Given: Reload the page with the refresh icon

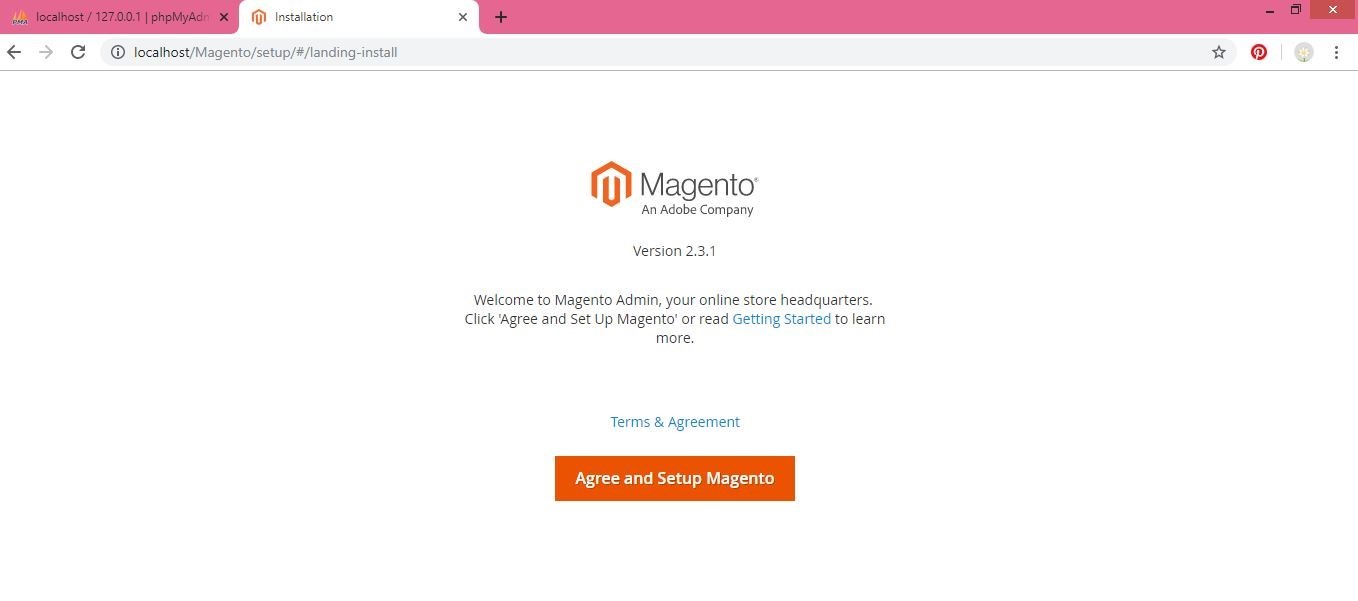Looking at the screenshot, I should tap(78, 52).
